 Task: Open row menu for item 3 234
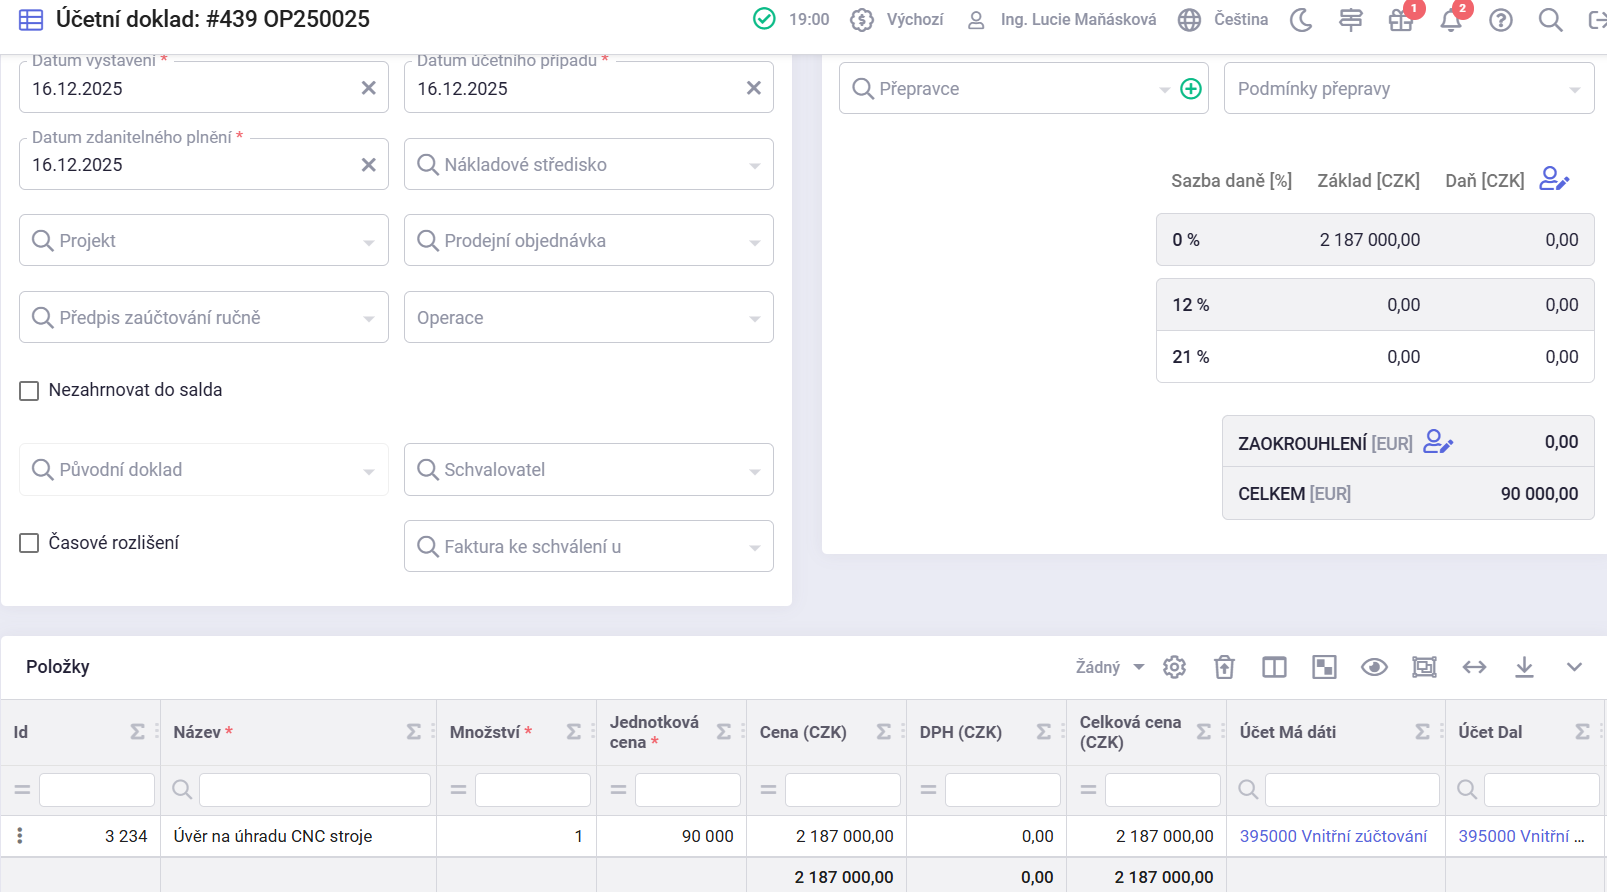click(20, 836)
